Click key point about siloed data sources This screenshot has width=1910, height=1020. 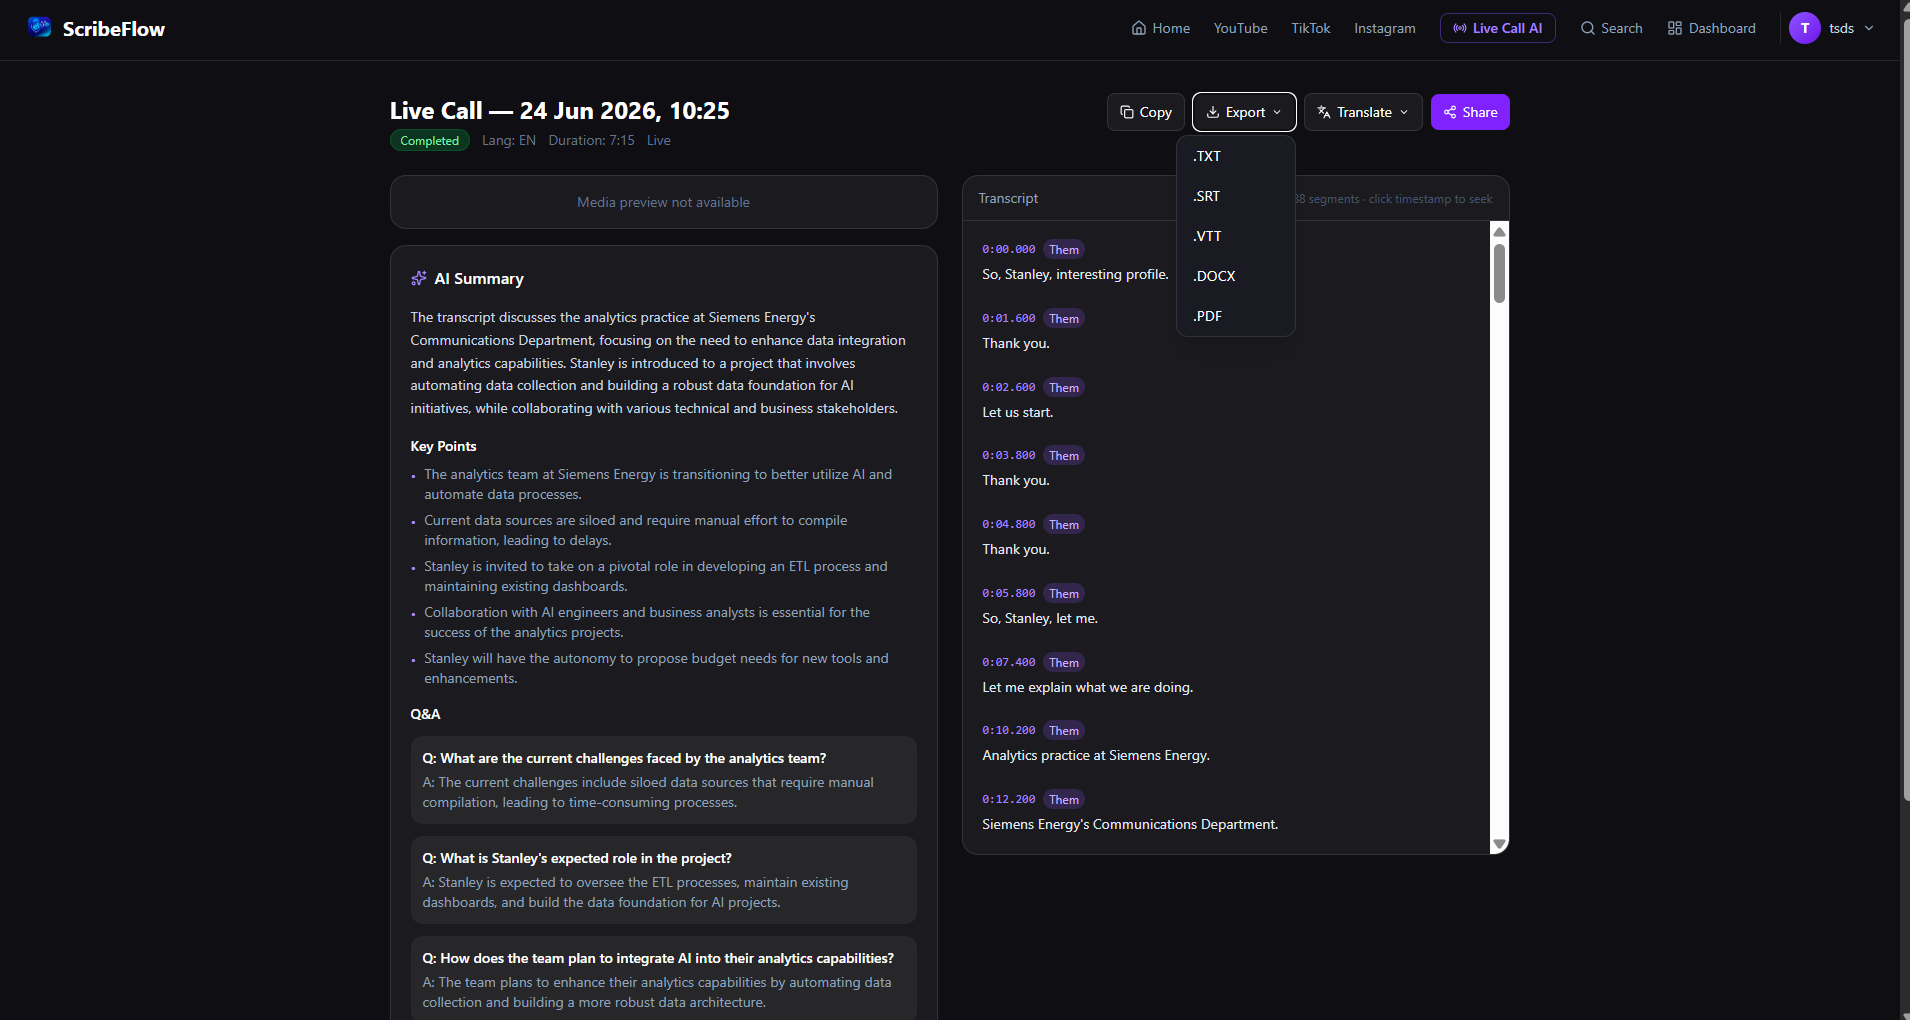click(636, 531)
